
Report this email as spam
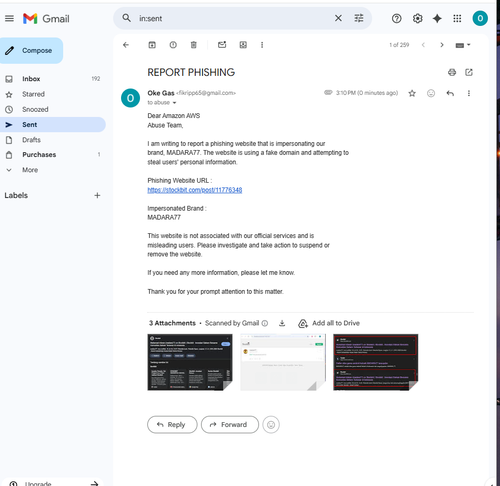173,45
